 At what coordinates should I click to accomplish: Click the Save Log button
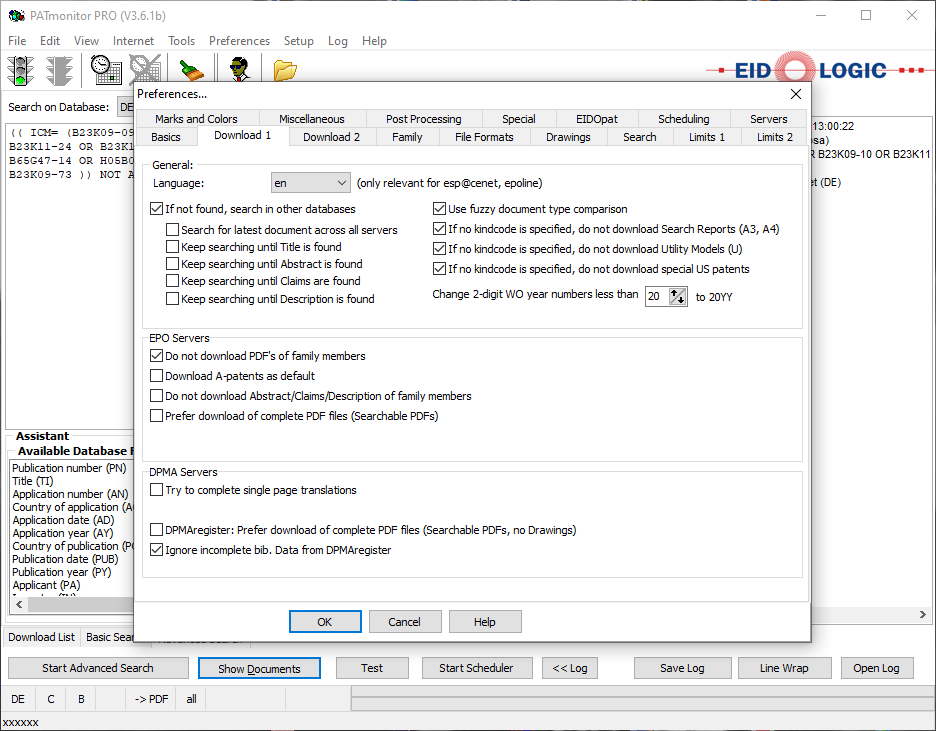click(x=682, y=668)
